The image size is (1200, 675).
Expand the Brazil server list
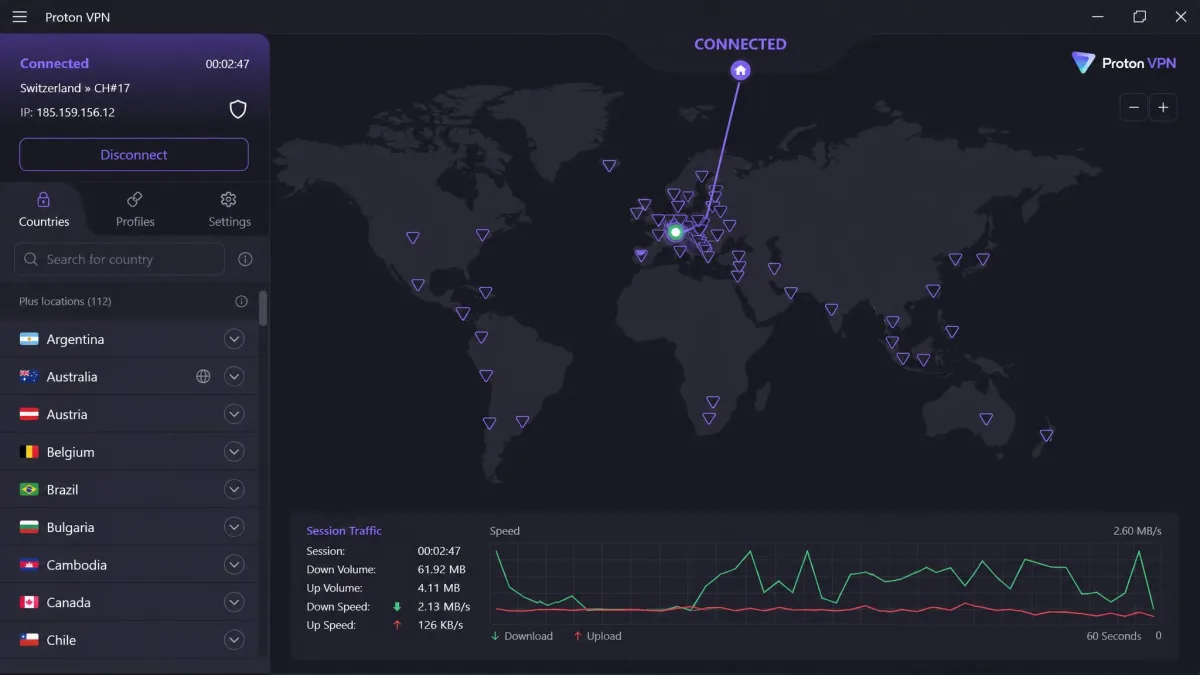234,490
